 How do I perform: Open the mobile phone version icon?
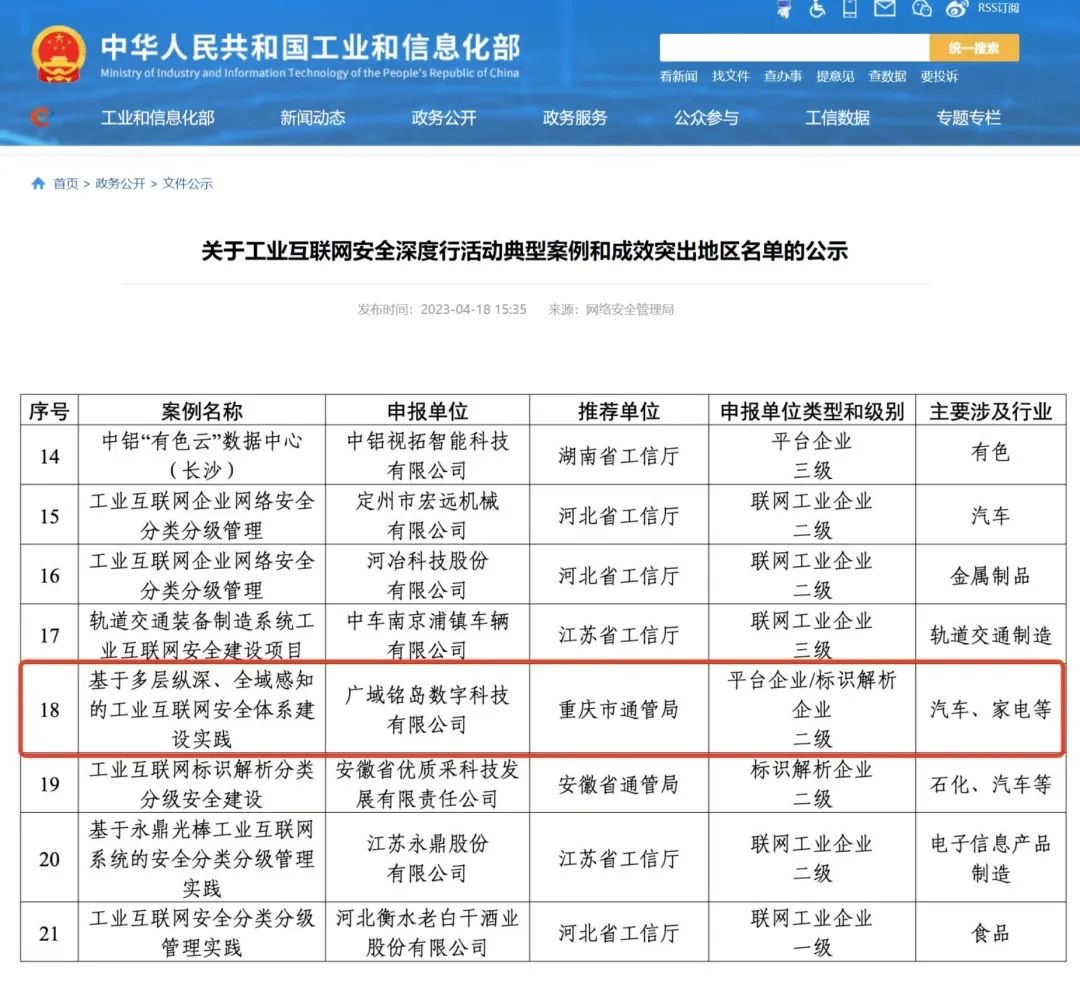850,9
